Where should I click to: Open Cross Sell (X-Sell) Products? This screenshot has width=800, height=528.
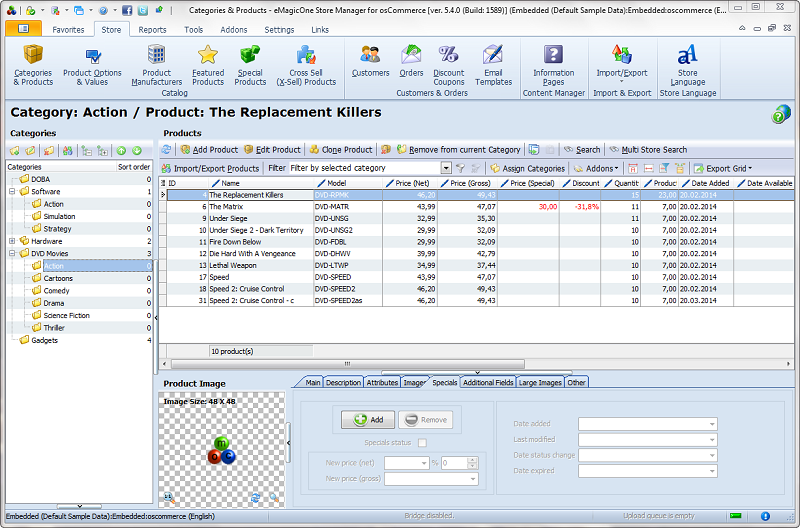click(x=306, y=65)
